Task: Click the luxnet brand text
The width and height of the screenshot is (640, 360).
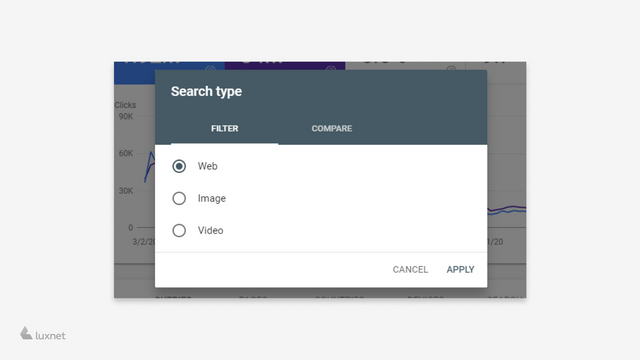Action: click(x=50, y=336)
